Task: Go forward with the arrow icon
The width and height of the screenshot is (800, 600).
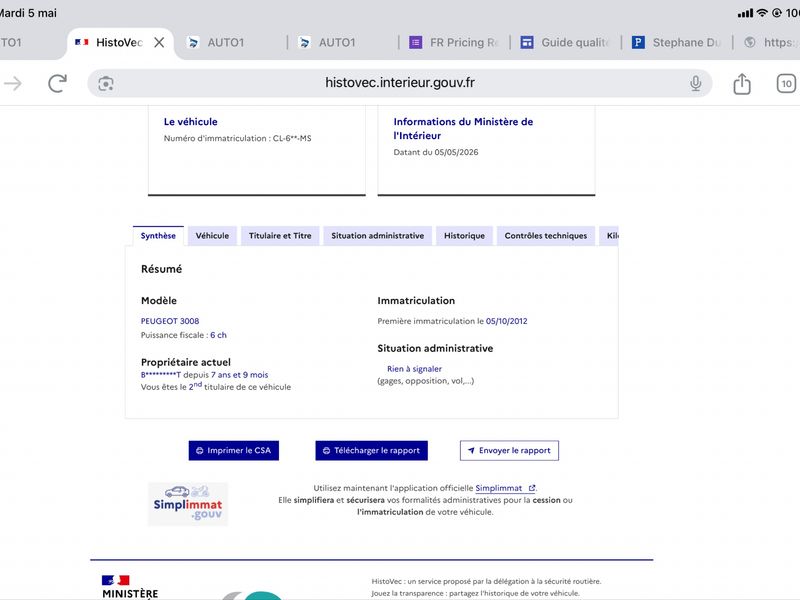Action: pyautogui.click(x=13, y=83)
